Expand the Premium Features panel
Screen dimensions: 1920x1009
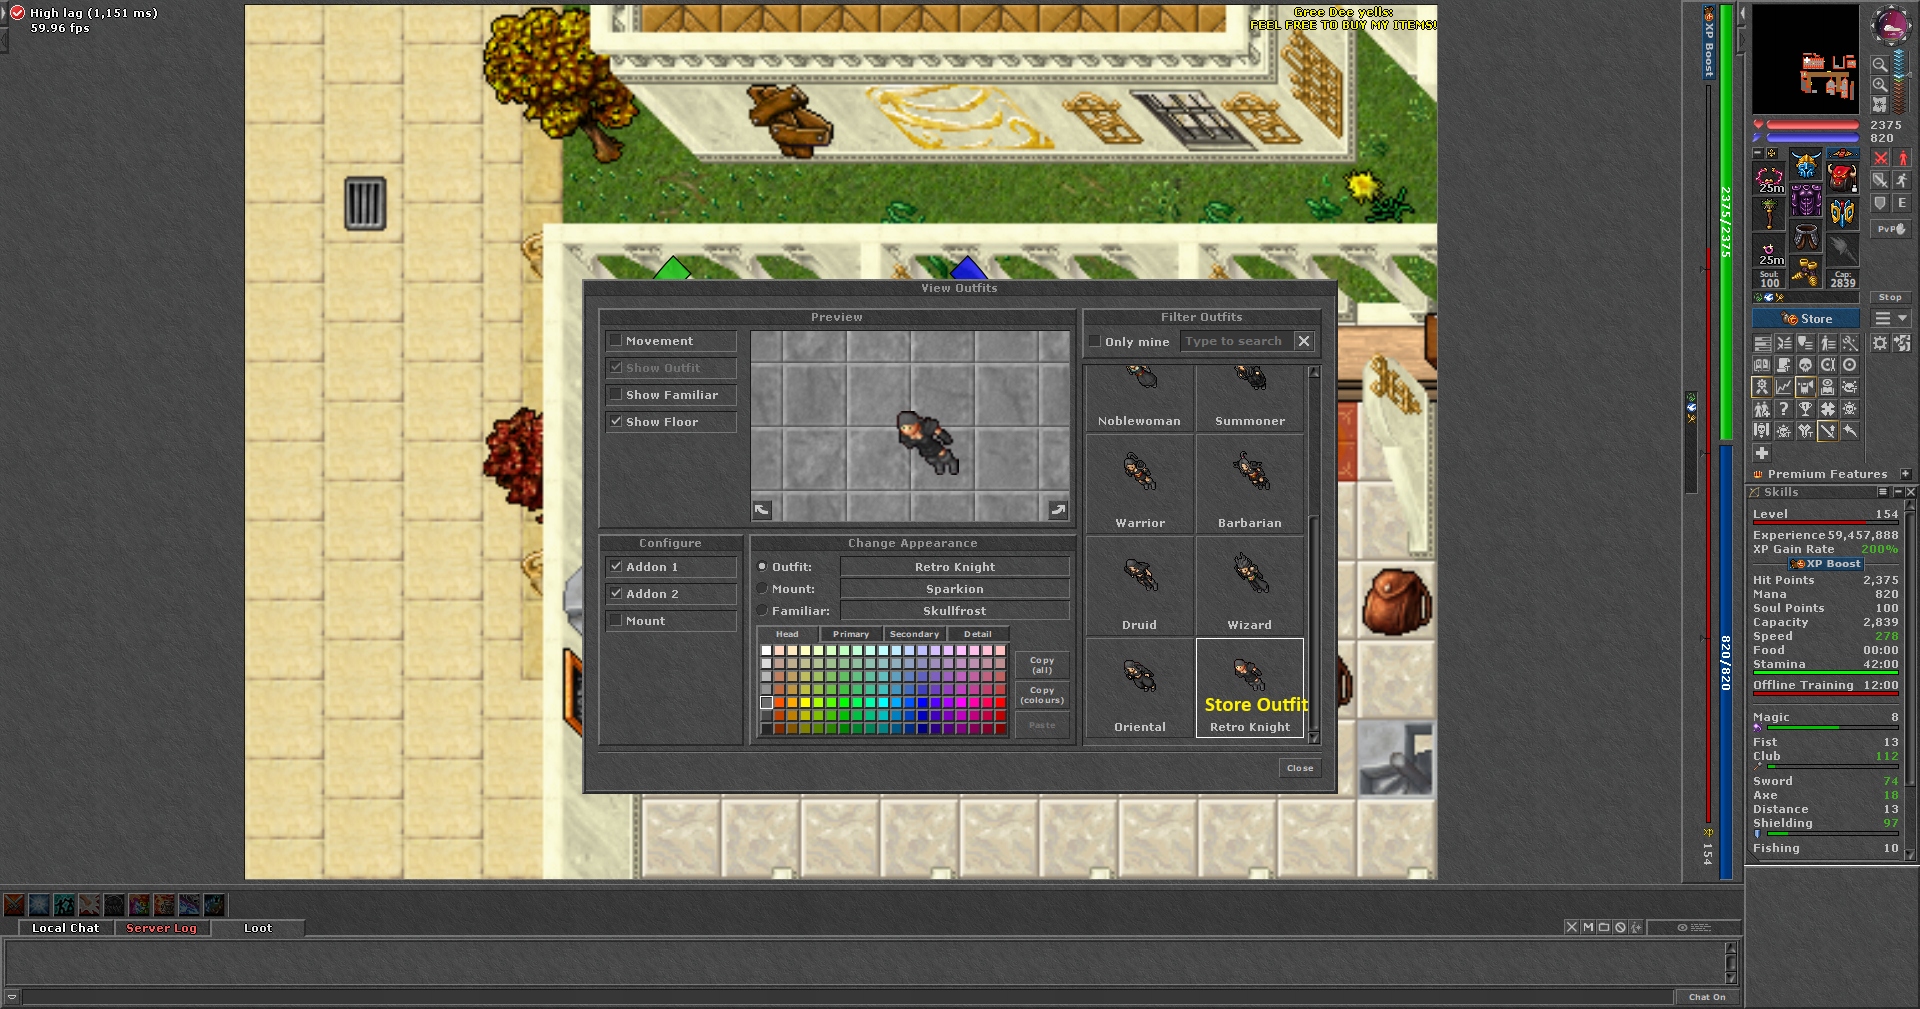point(1905,474)
